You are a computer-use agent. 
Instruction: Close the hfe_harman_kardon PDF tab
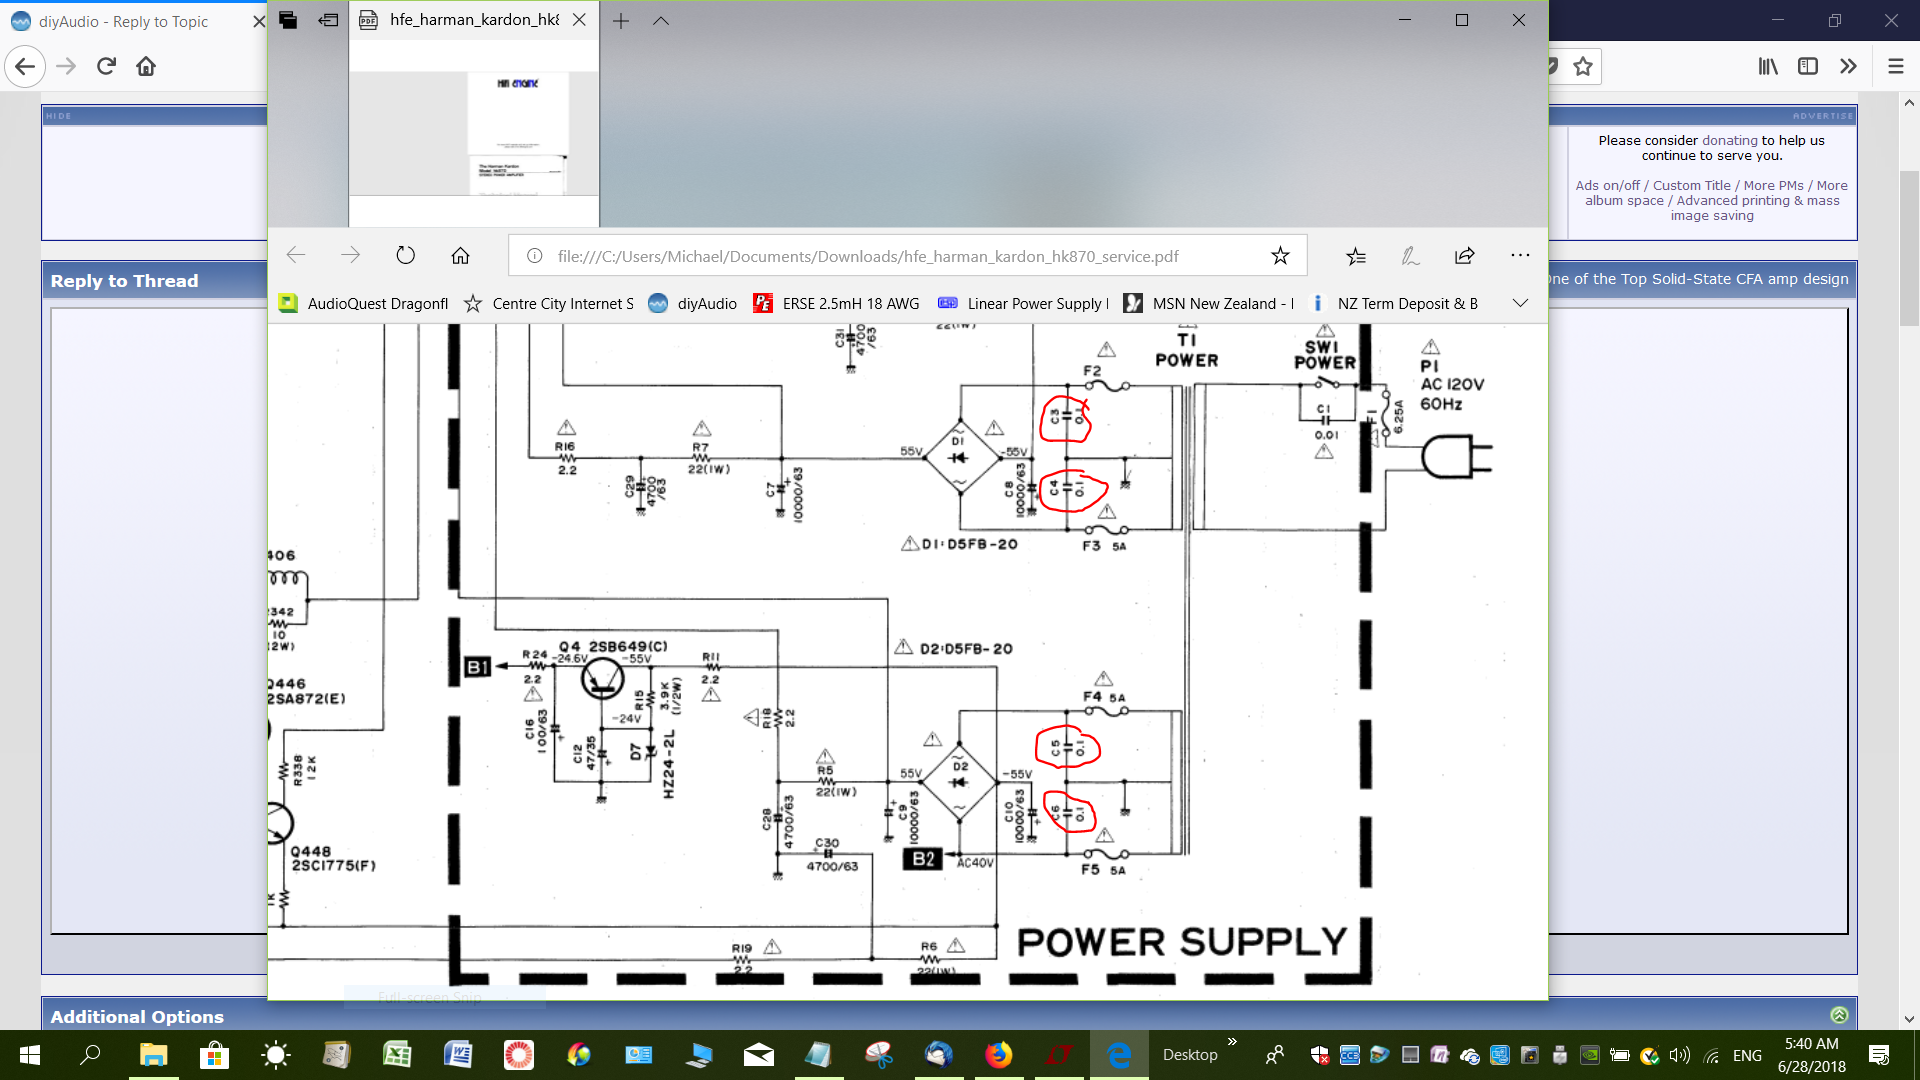pos(579,20)
